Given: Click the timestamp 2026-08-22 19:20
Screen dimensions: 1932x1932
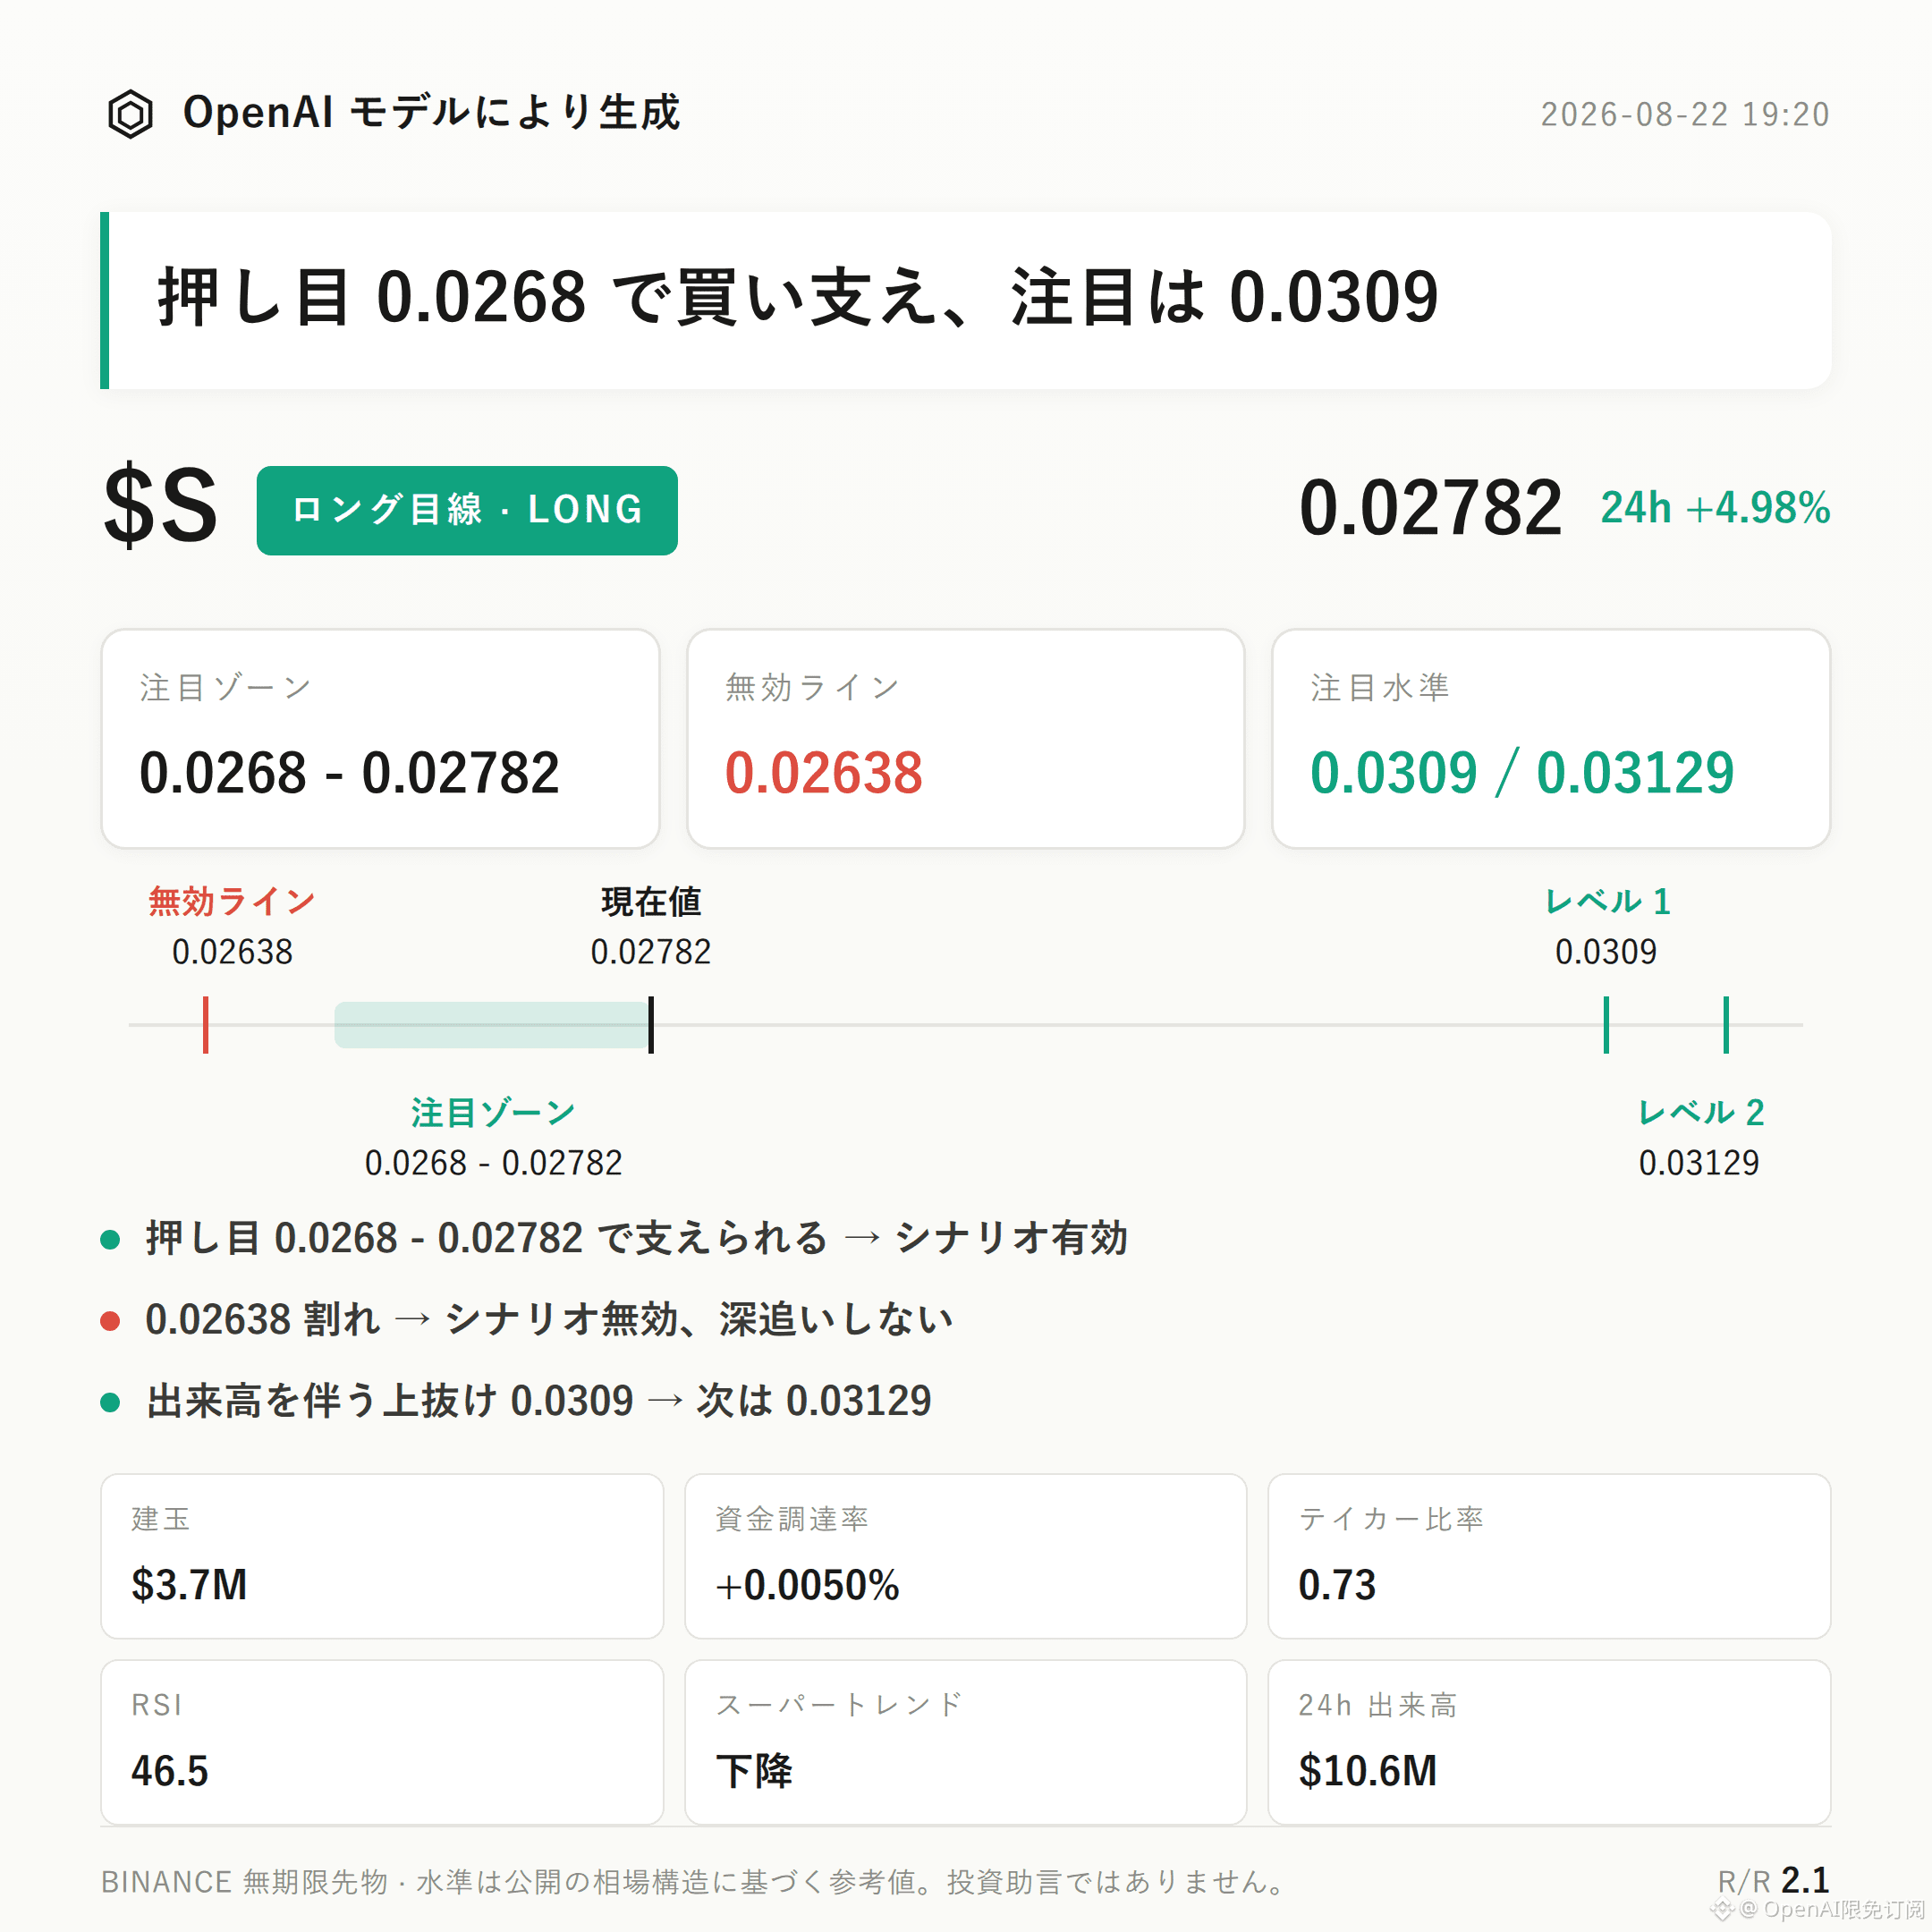Looking at the screenshot, I should (x=1685, y=114).
